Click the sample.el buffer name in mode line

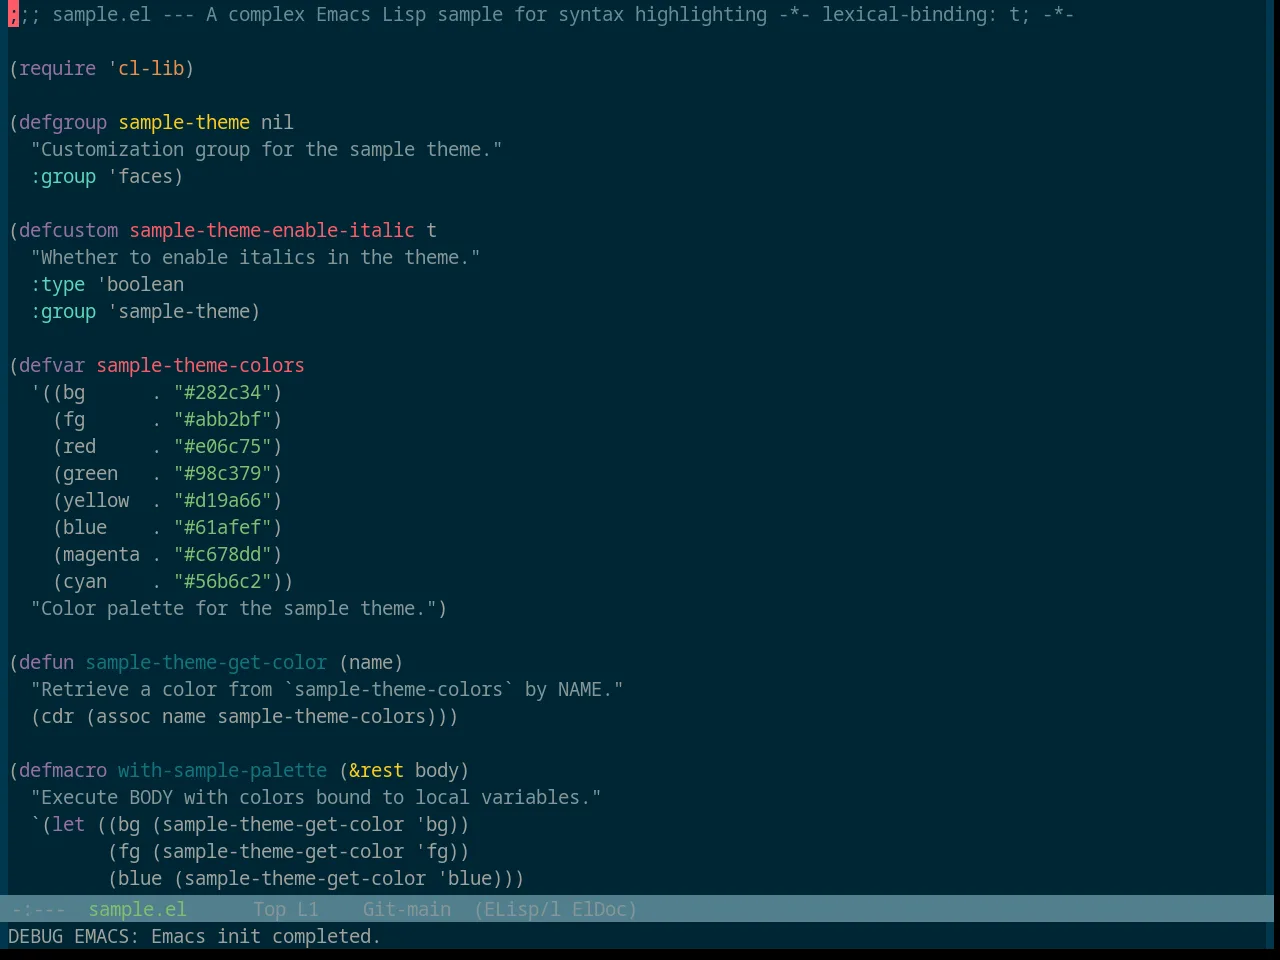(137, 909)
